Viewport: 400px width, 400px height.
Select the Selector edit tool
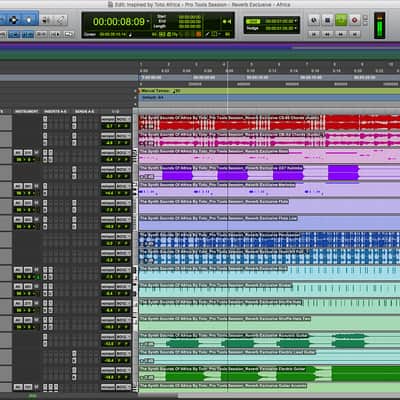13,20
